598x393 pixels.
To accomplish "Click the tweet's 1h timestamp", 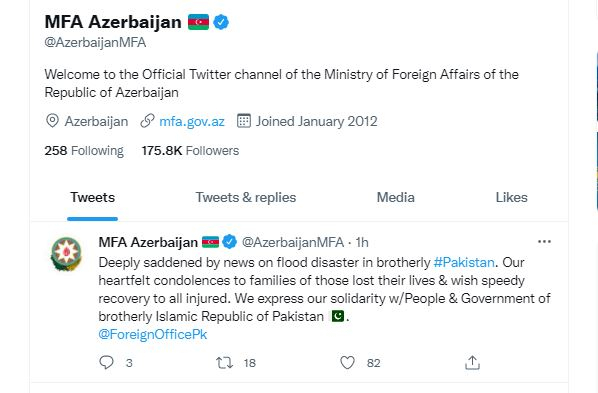I will [362, 242].
